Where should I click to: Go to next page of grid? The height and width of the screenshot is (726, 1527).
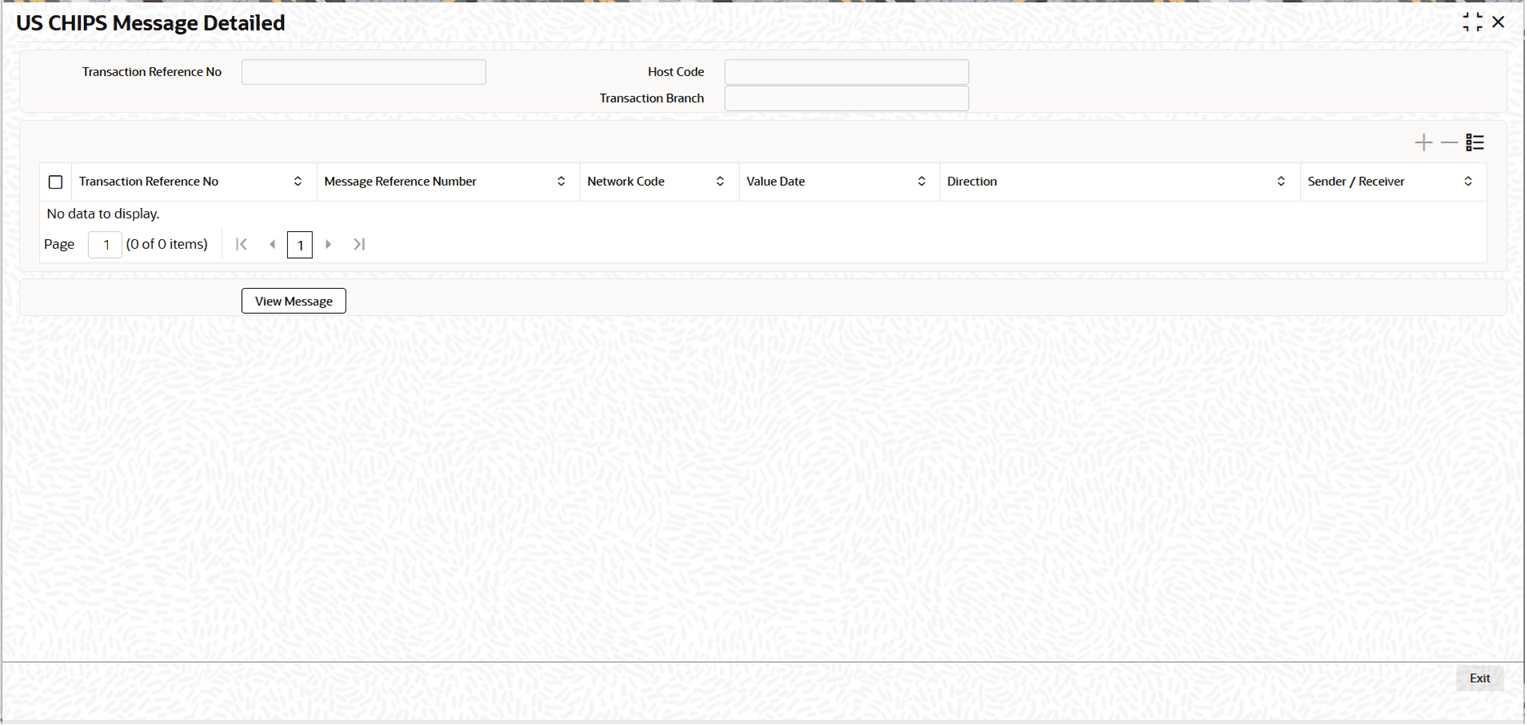328,244
